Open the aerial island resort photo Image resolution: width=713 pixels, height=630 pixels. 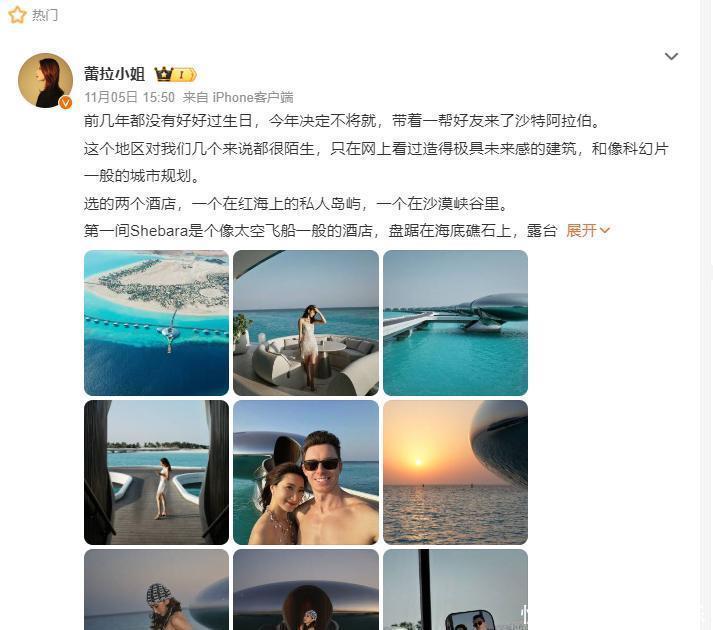click(156, 323)
